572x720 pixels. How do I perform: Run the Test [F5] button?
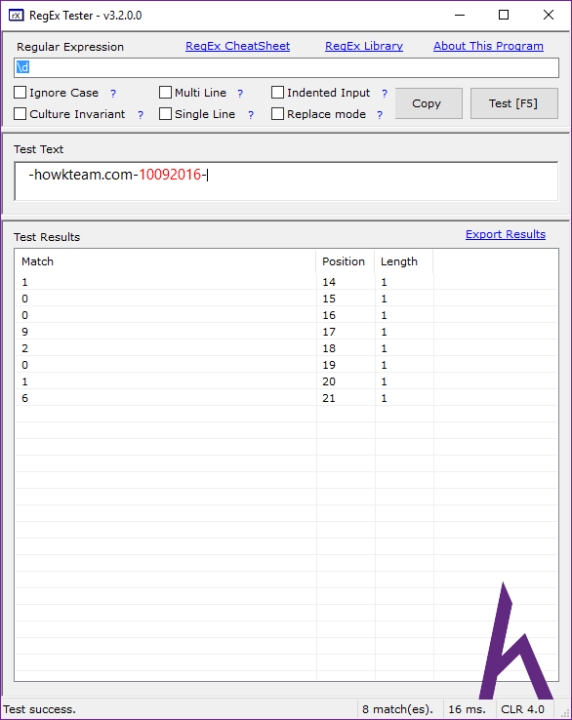pyautogui.click(x=514, y=103)
